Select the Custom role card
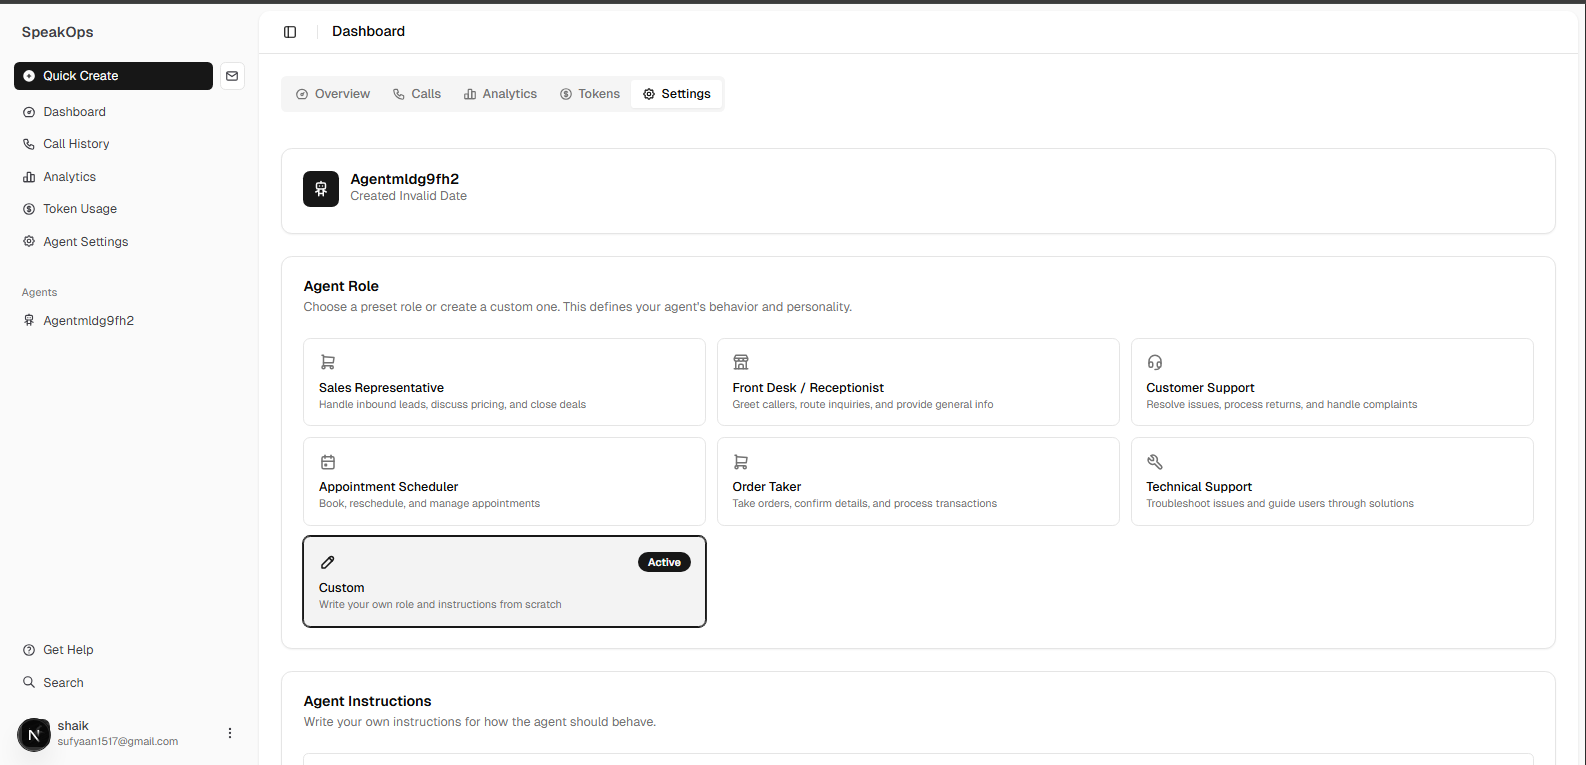The height and width of the screenshot is (765, 1586). click(x=504, y=581)
